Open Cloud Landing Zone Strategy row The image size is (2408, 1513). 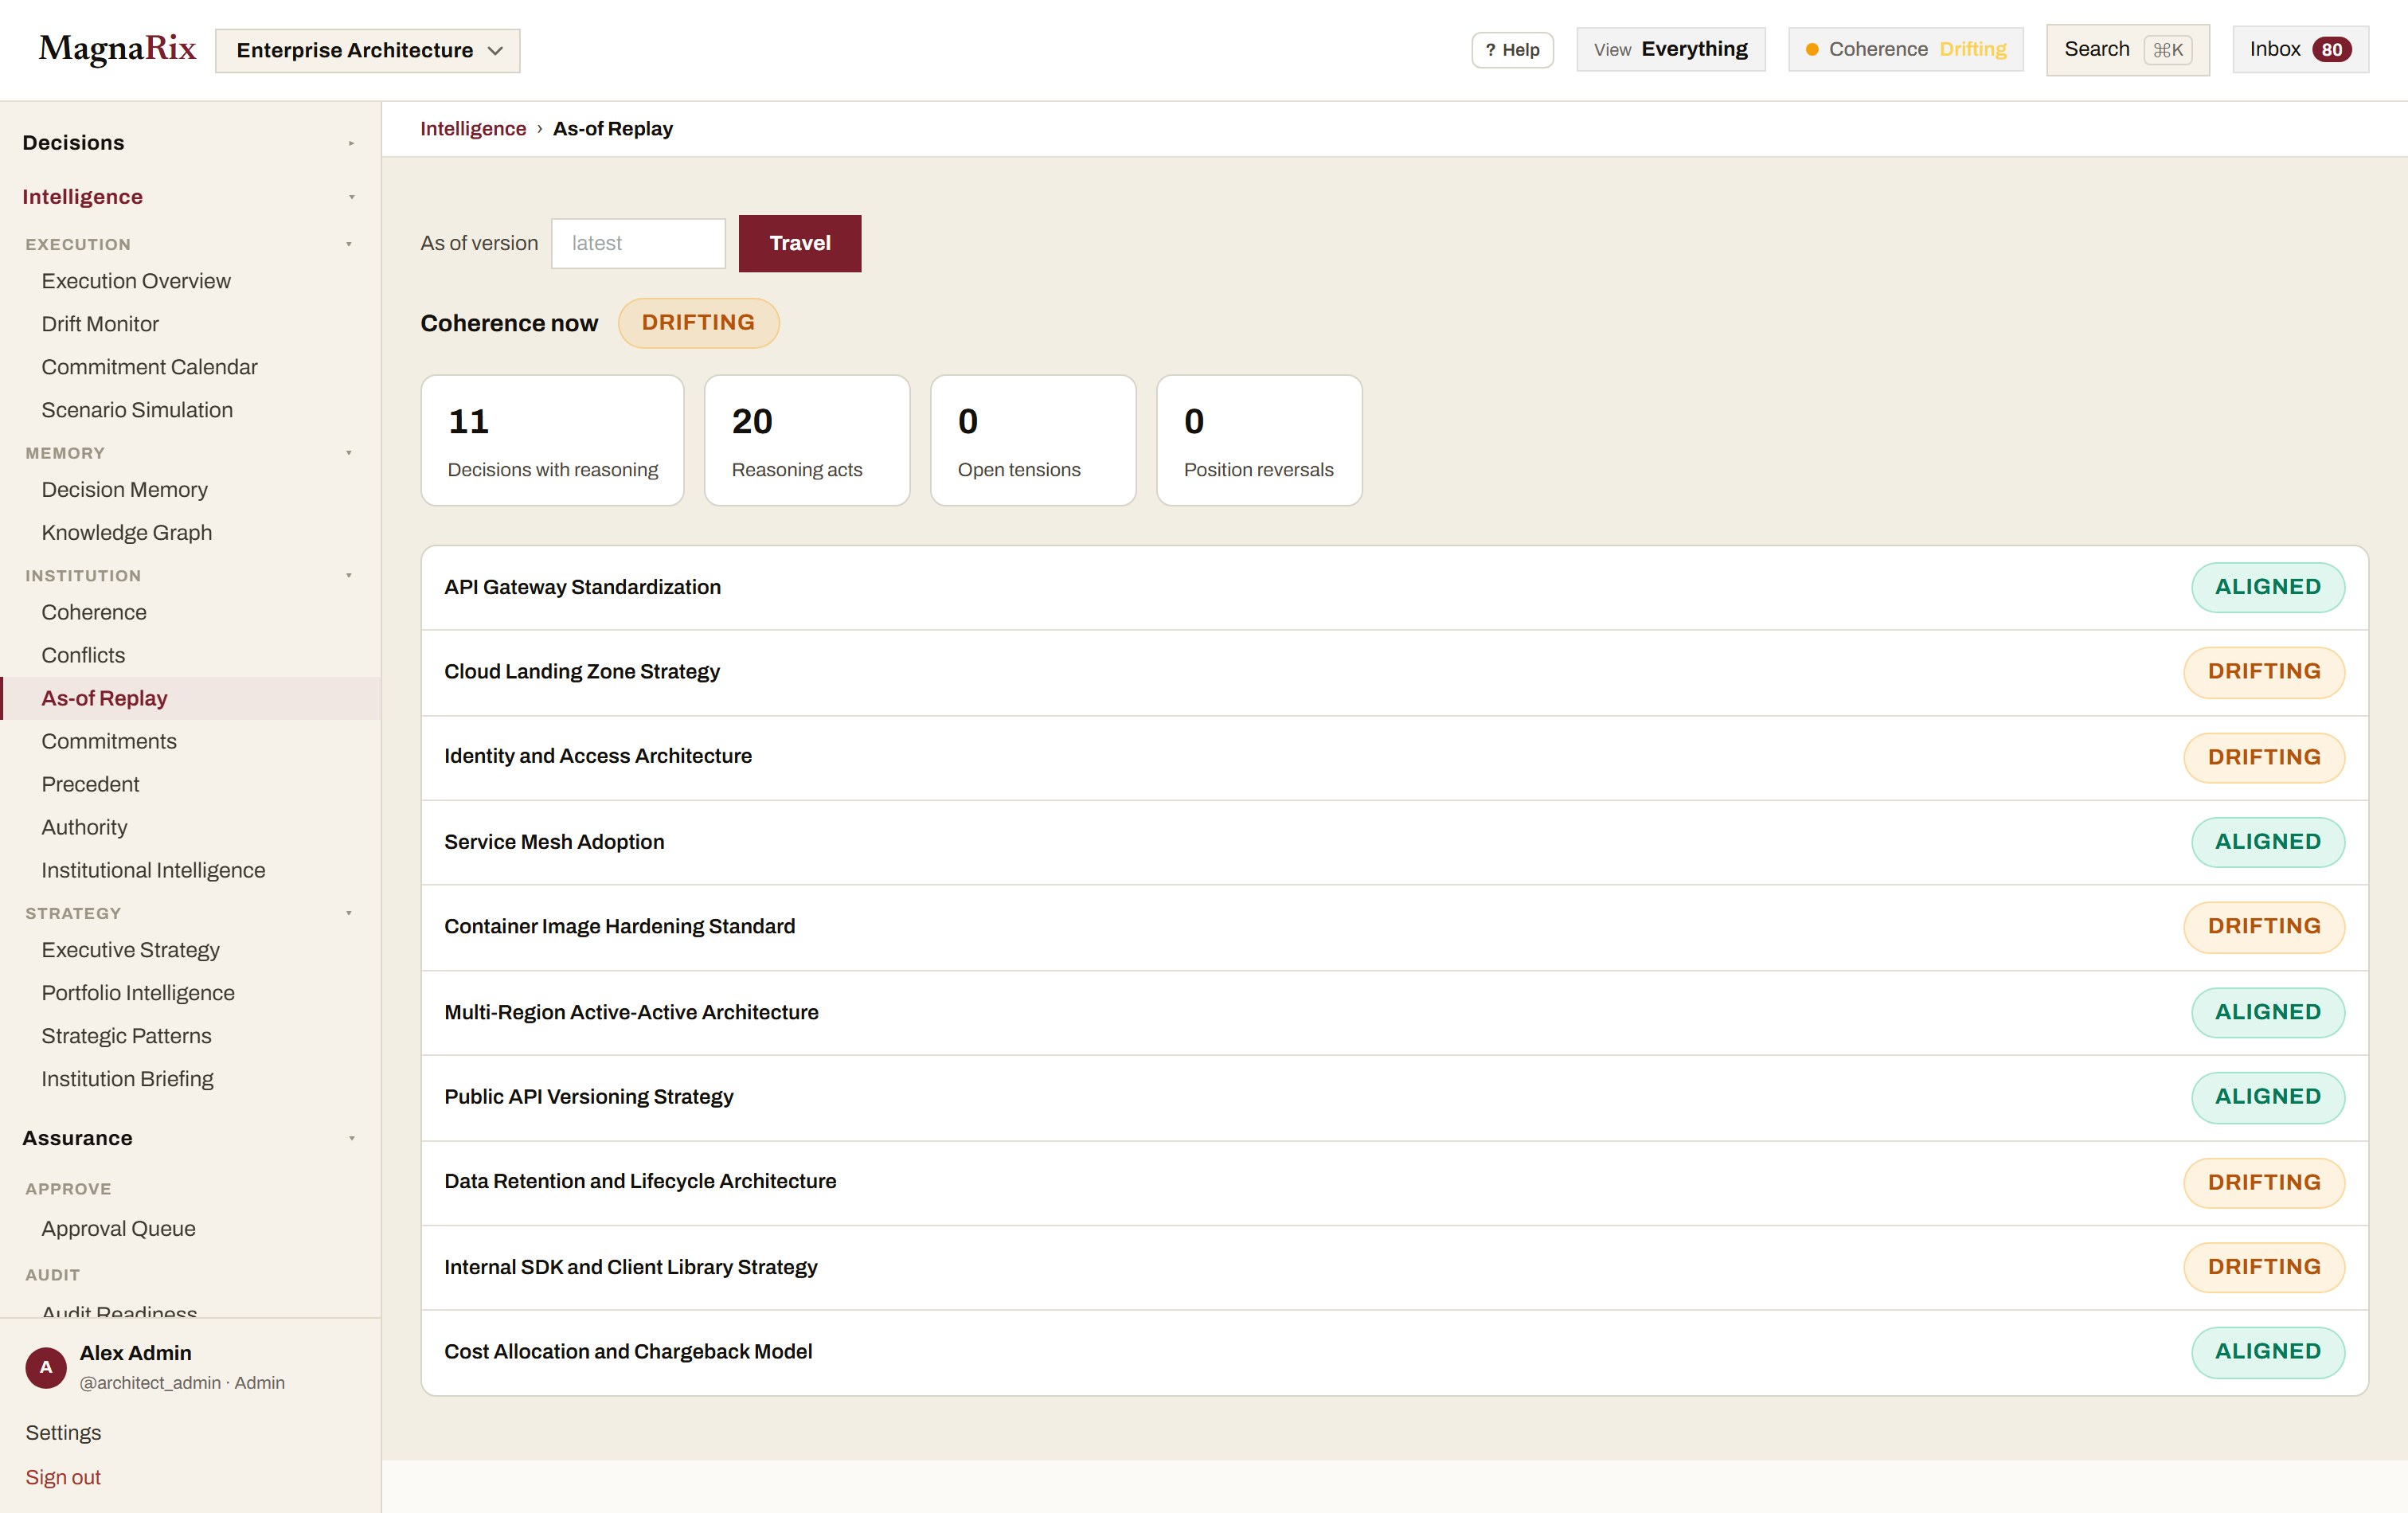point(1394,672)
